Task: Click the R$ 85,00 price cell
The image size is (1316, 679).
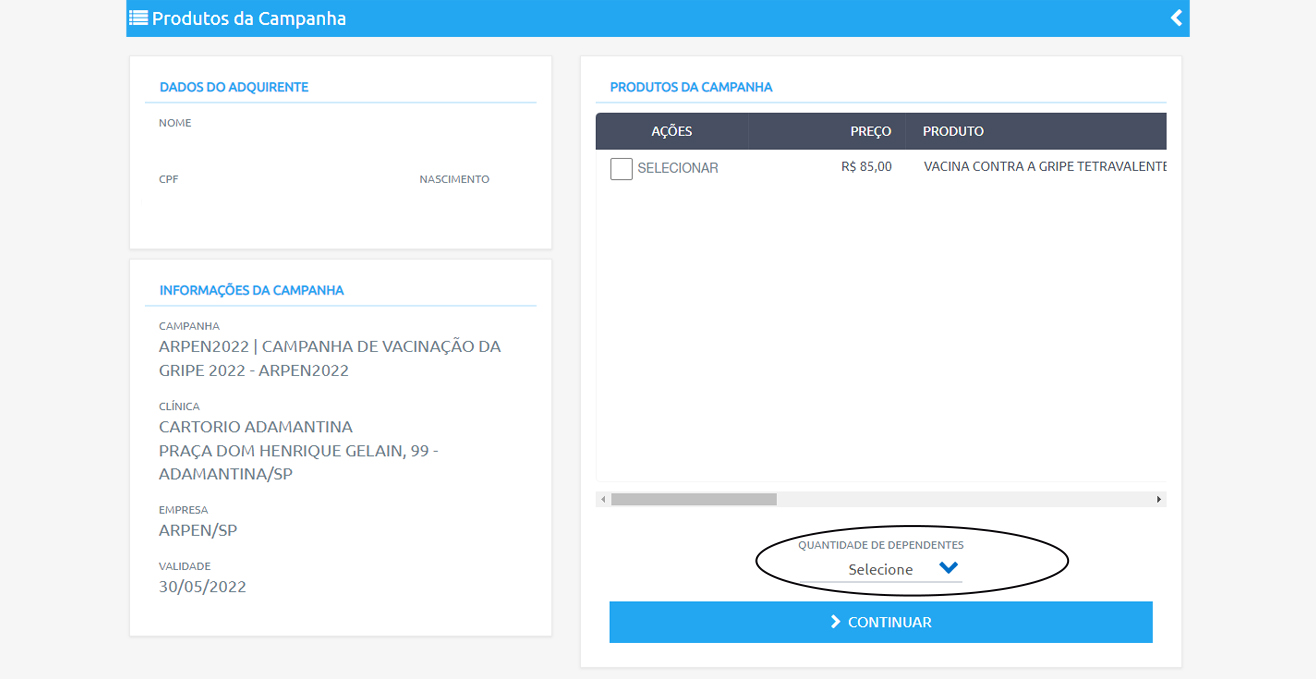Action: [866, 167]
